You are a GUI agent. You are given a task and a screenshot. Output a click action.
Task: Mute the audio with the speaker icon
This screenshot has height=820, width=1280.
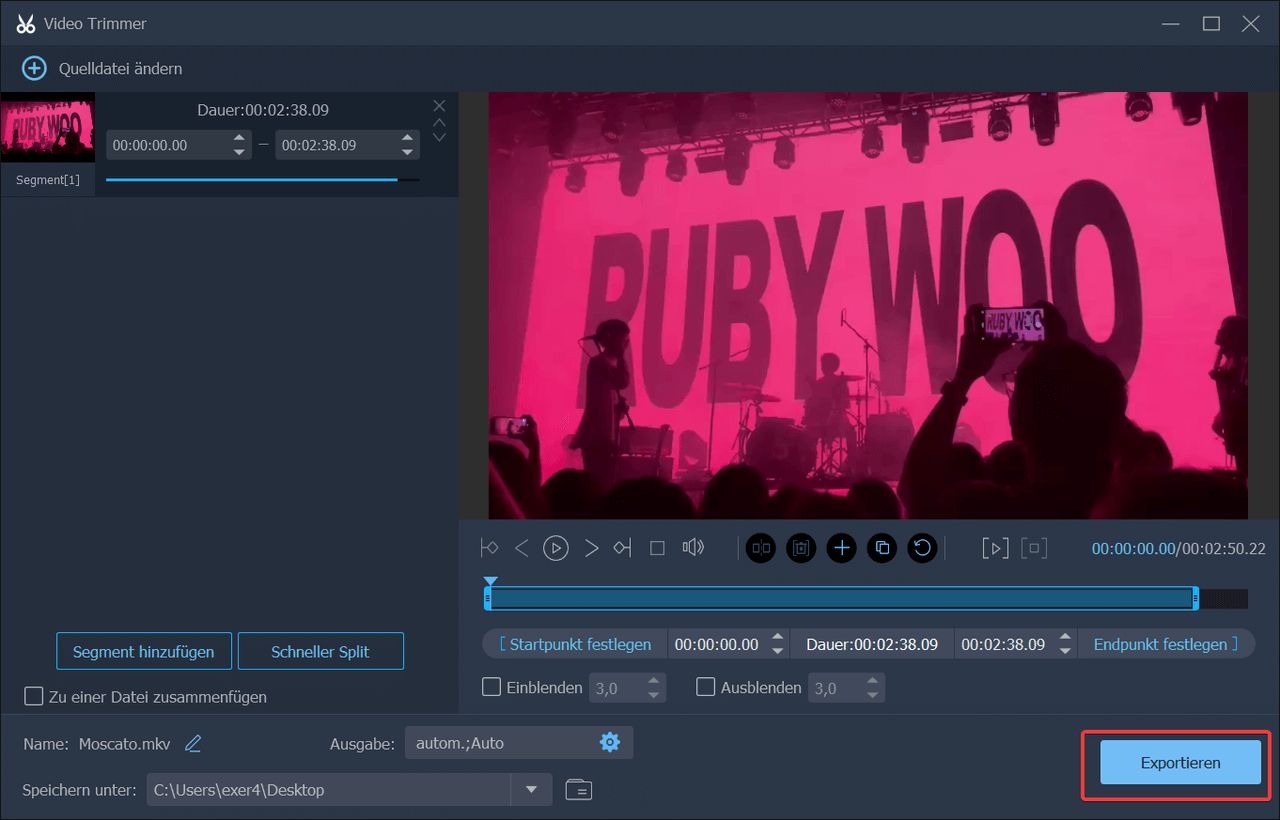coord(693,547)
